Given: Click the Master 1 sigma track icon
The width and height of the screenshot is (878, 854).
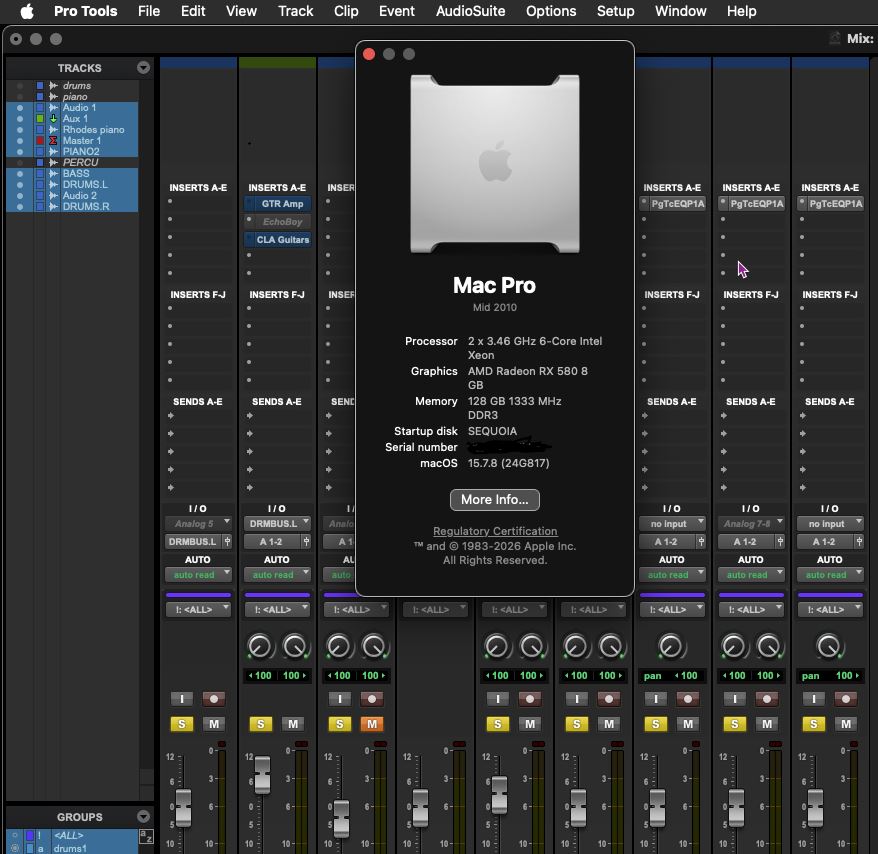Looking at the screenshot, I should coord(53,141).
